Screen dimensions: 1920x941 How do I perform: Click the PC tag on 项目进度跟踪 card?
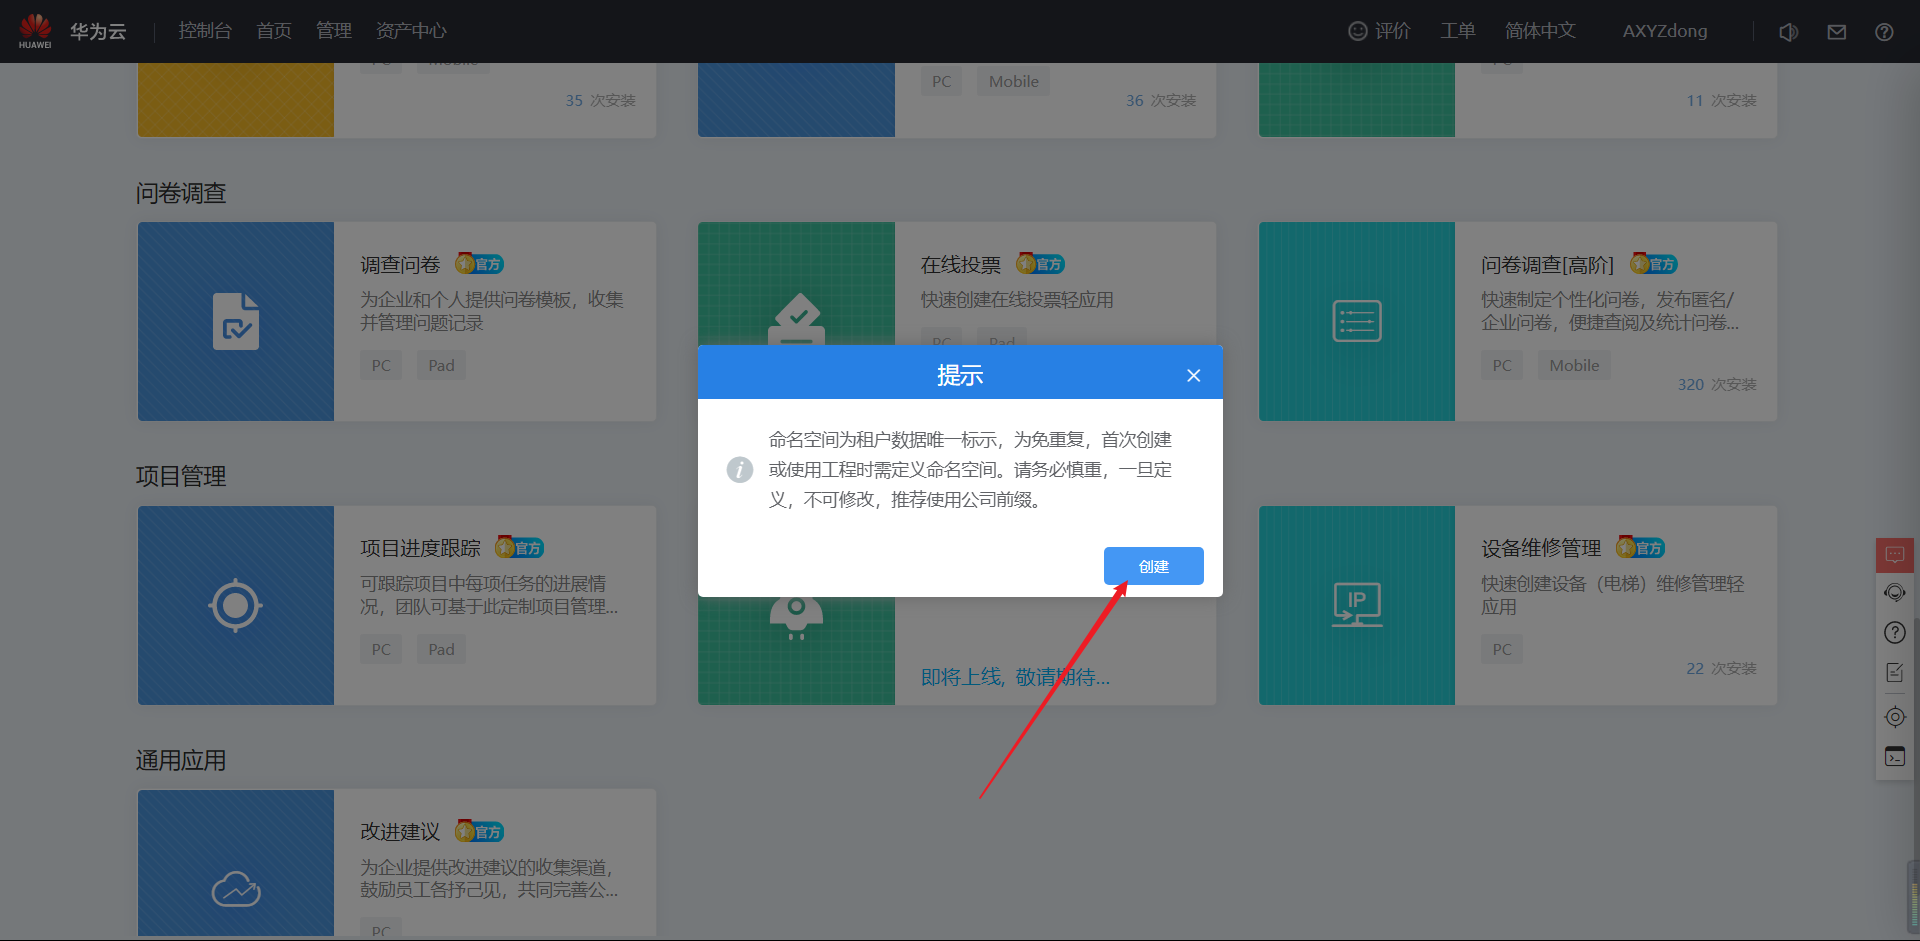click(381, 650)
